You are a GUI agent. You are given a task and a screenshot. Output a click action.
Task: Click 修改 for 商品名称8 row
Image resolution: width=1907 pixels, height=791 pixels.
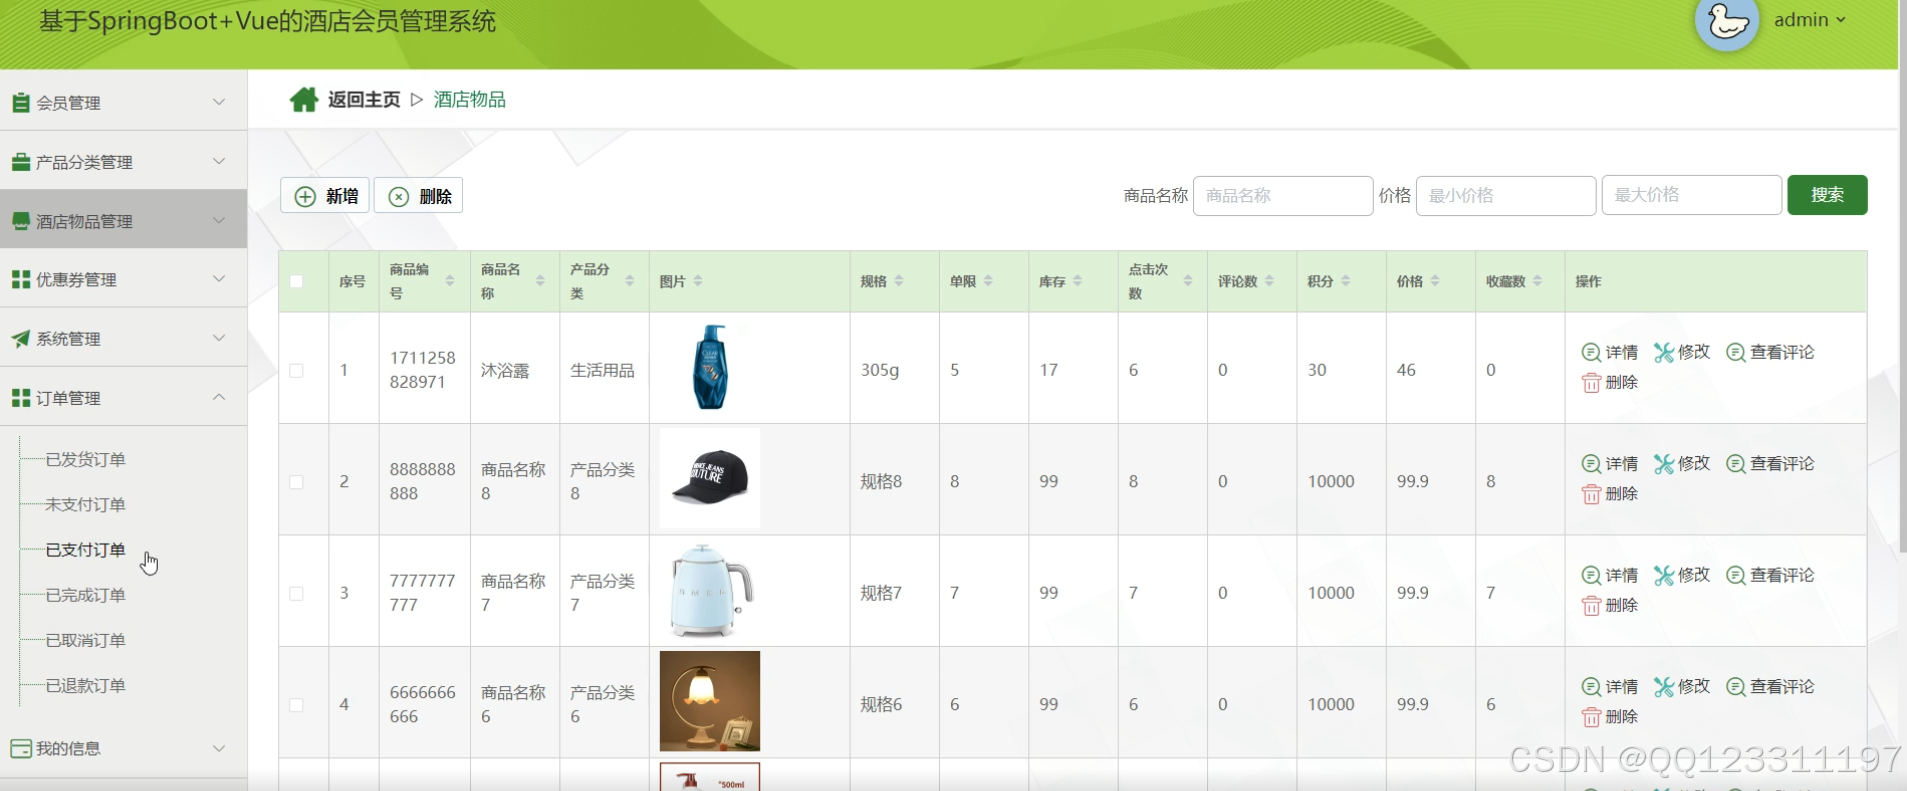[1682, 463]
